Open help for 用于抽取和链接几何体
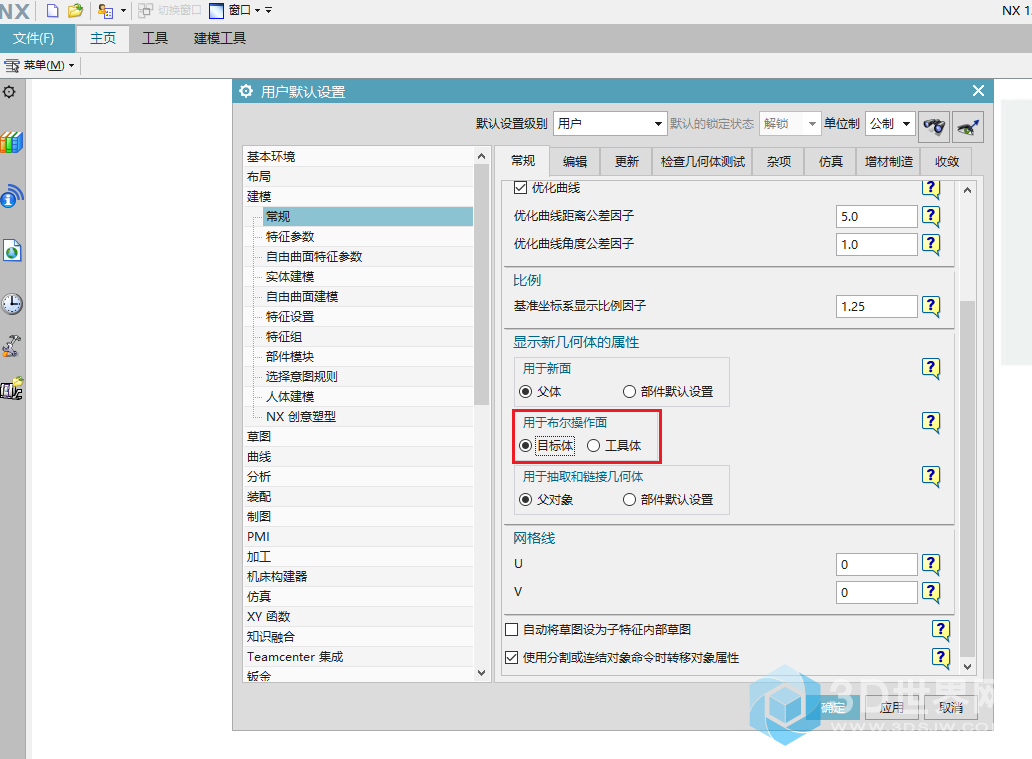The height and width of the screenshot is (759, 1032). [x=931, y=475]
